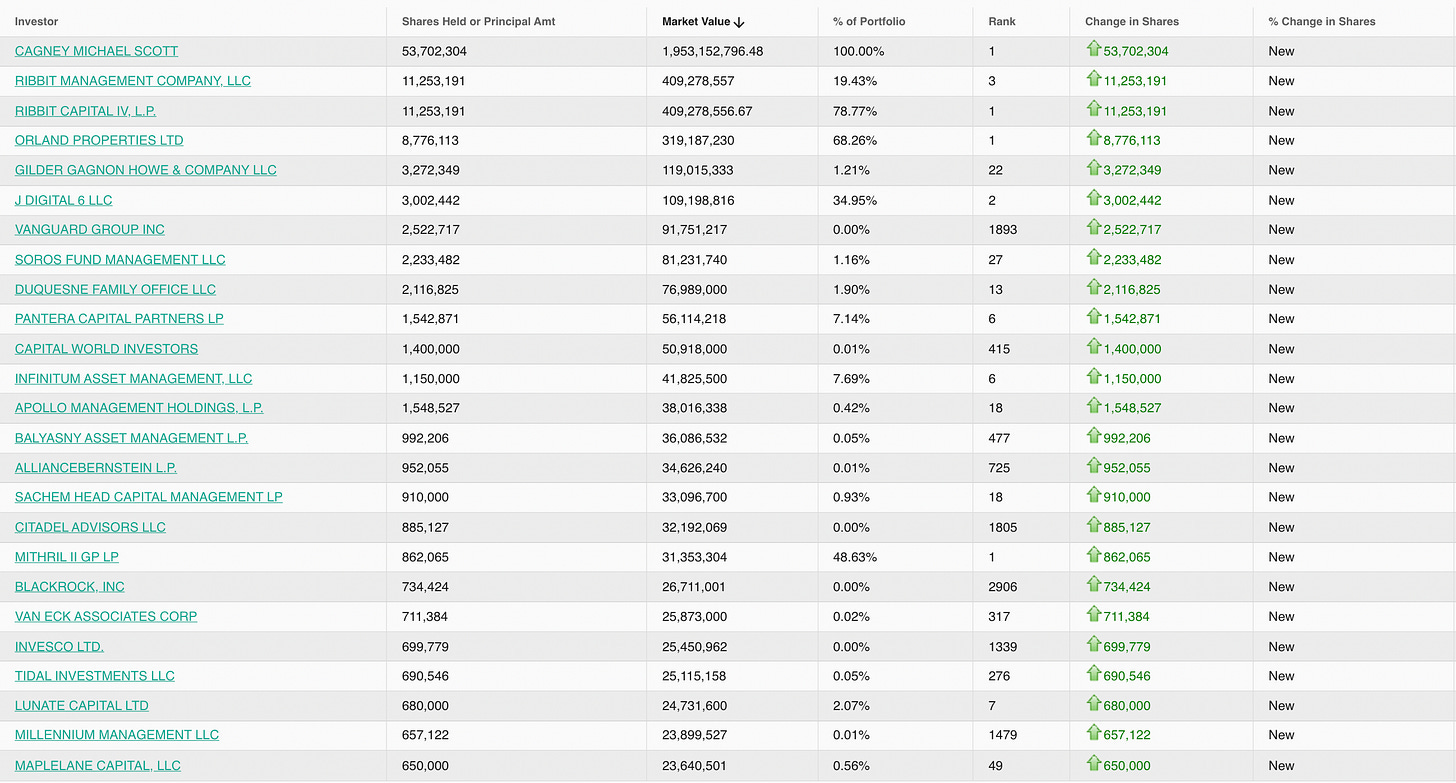Sort table by Rank column

point(1001,21)
